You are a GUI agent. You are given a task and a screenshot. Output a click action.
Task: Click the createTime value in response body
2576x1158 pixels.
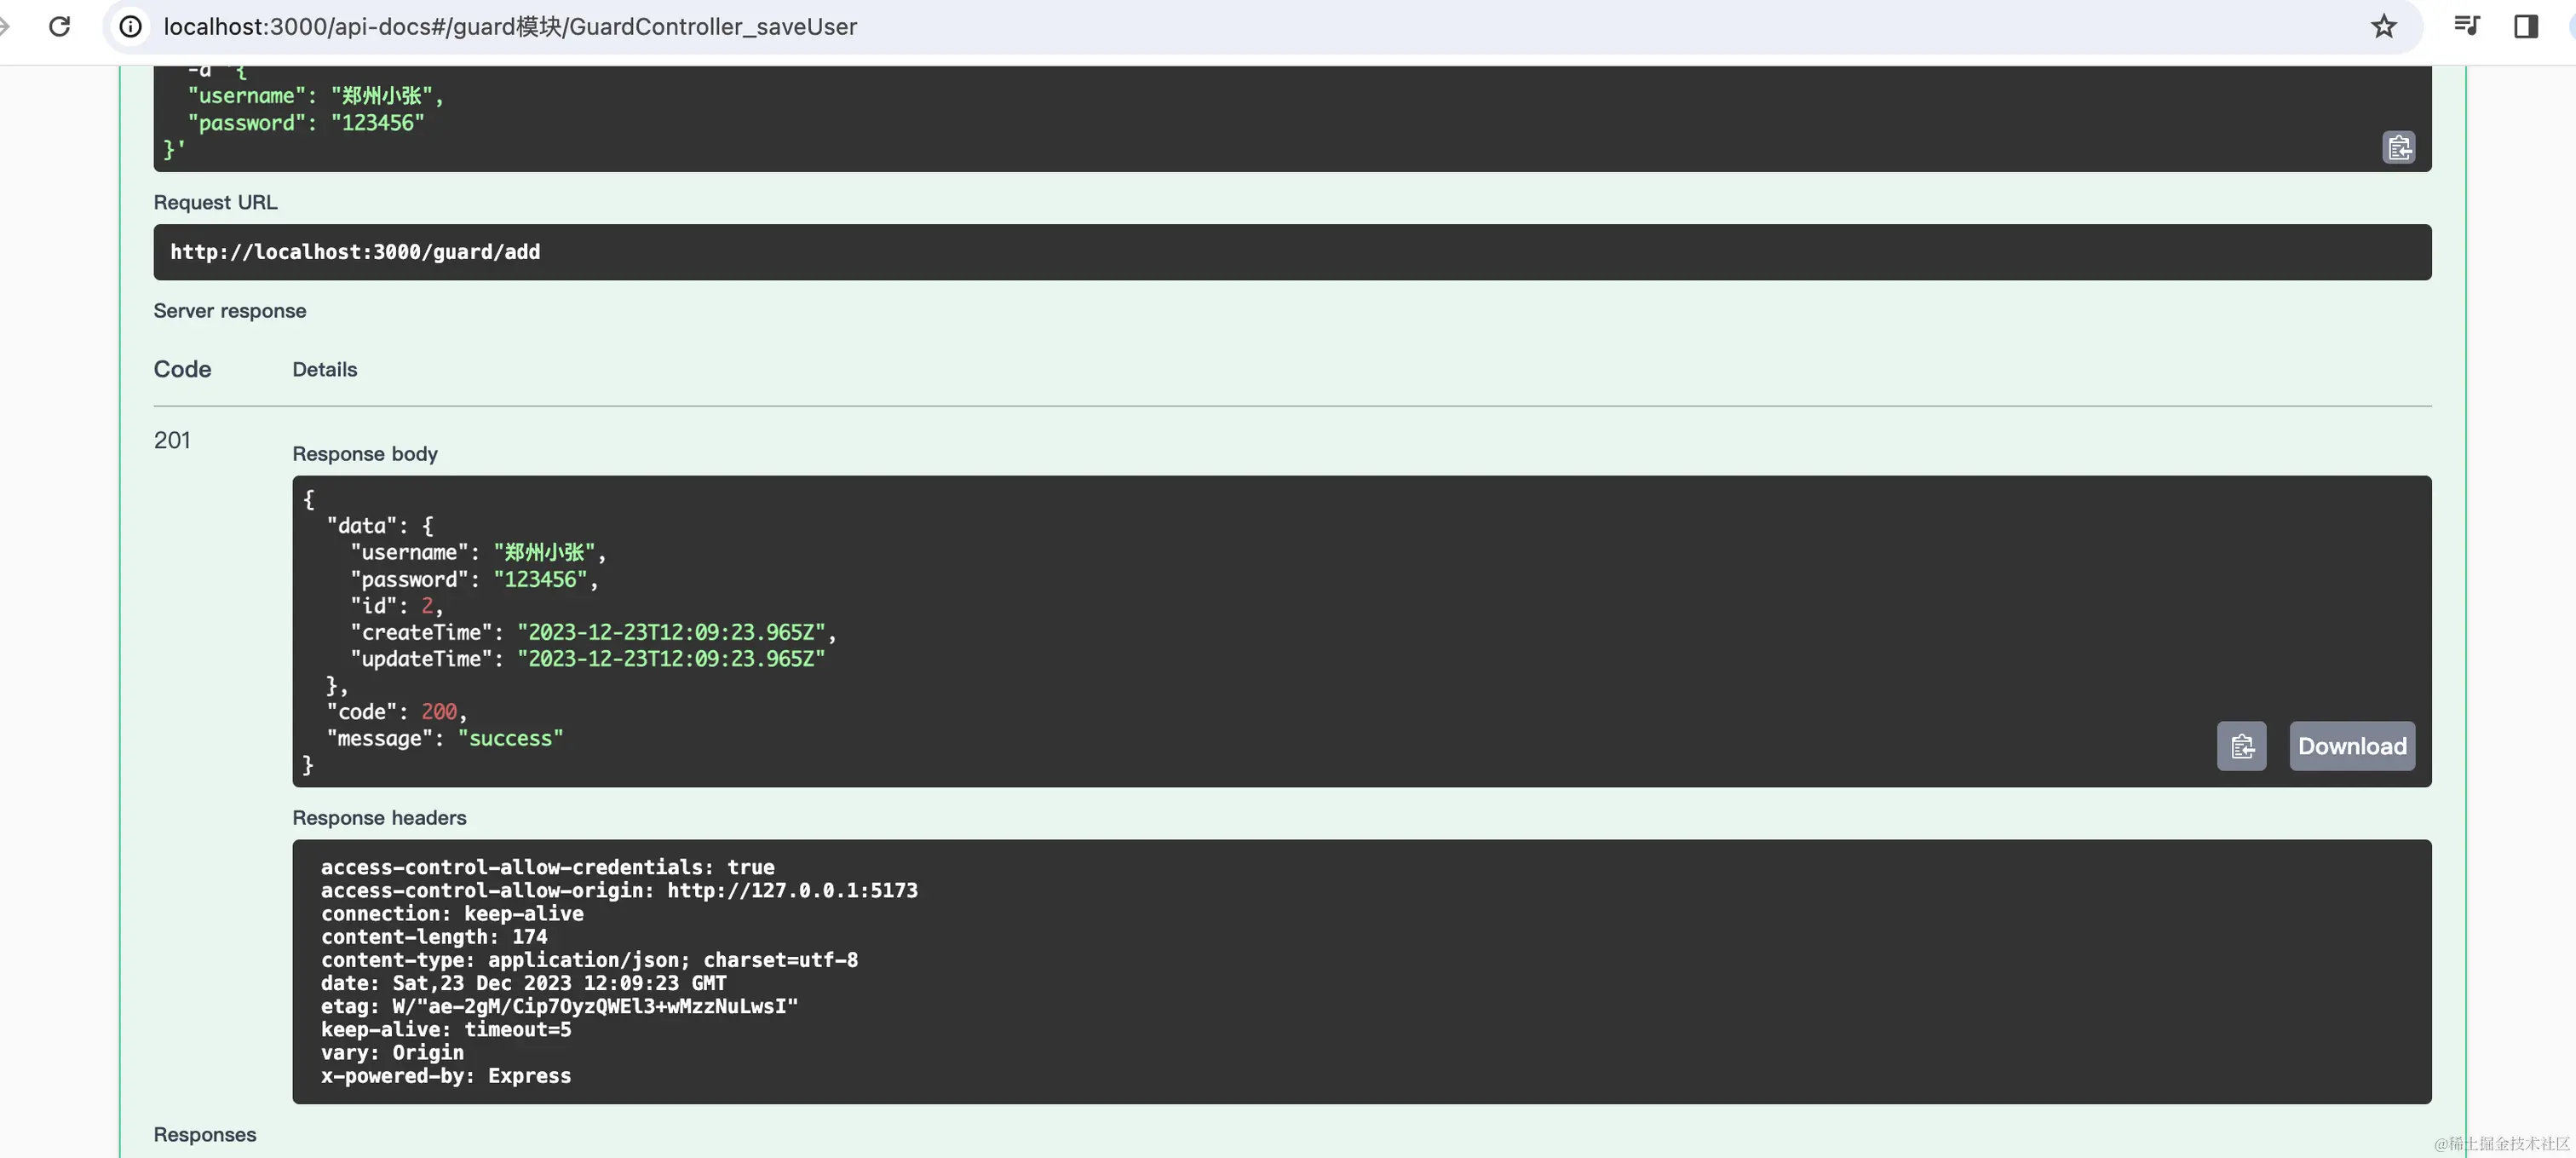671,632
